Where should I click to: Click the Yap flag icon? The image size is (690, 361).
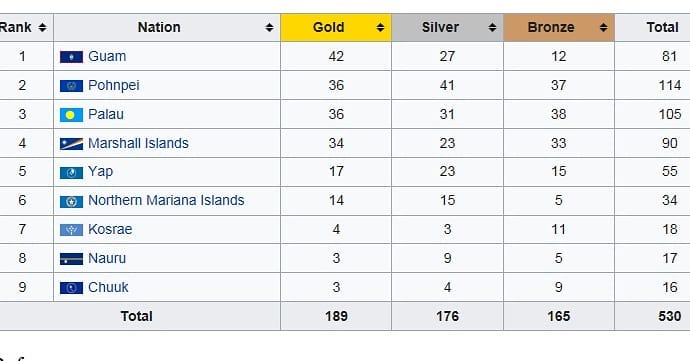71,173
